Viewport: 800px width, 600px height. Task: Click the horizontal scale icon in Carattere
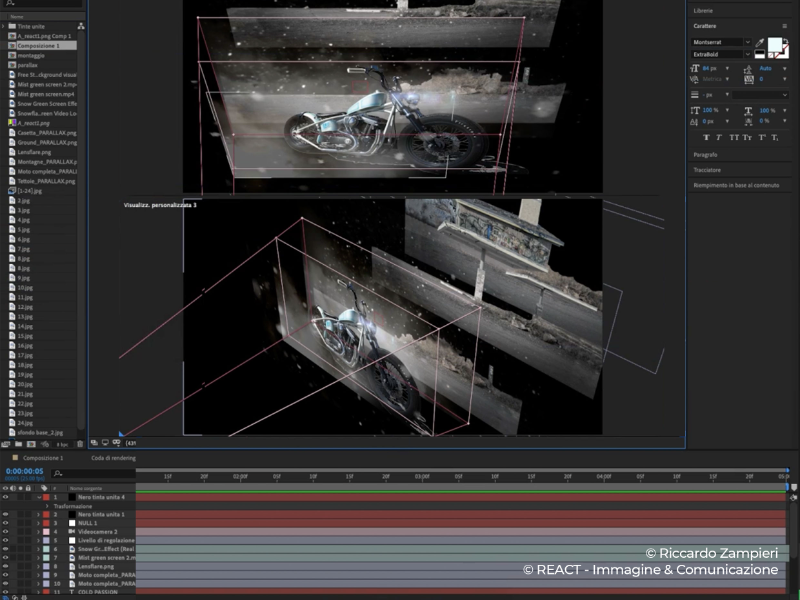[x=748, y=111]
